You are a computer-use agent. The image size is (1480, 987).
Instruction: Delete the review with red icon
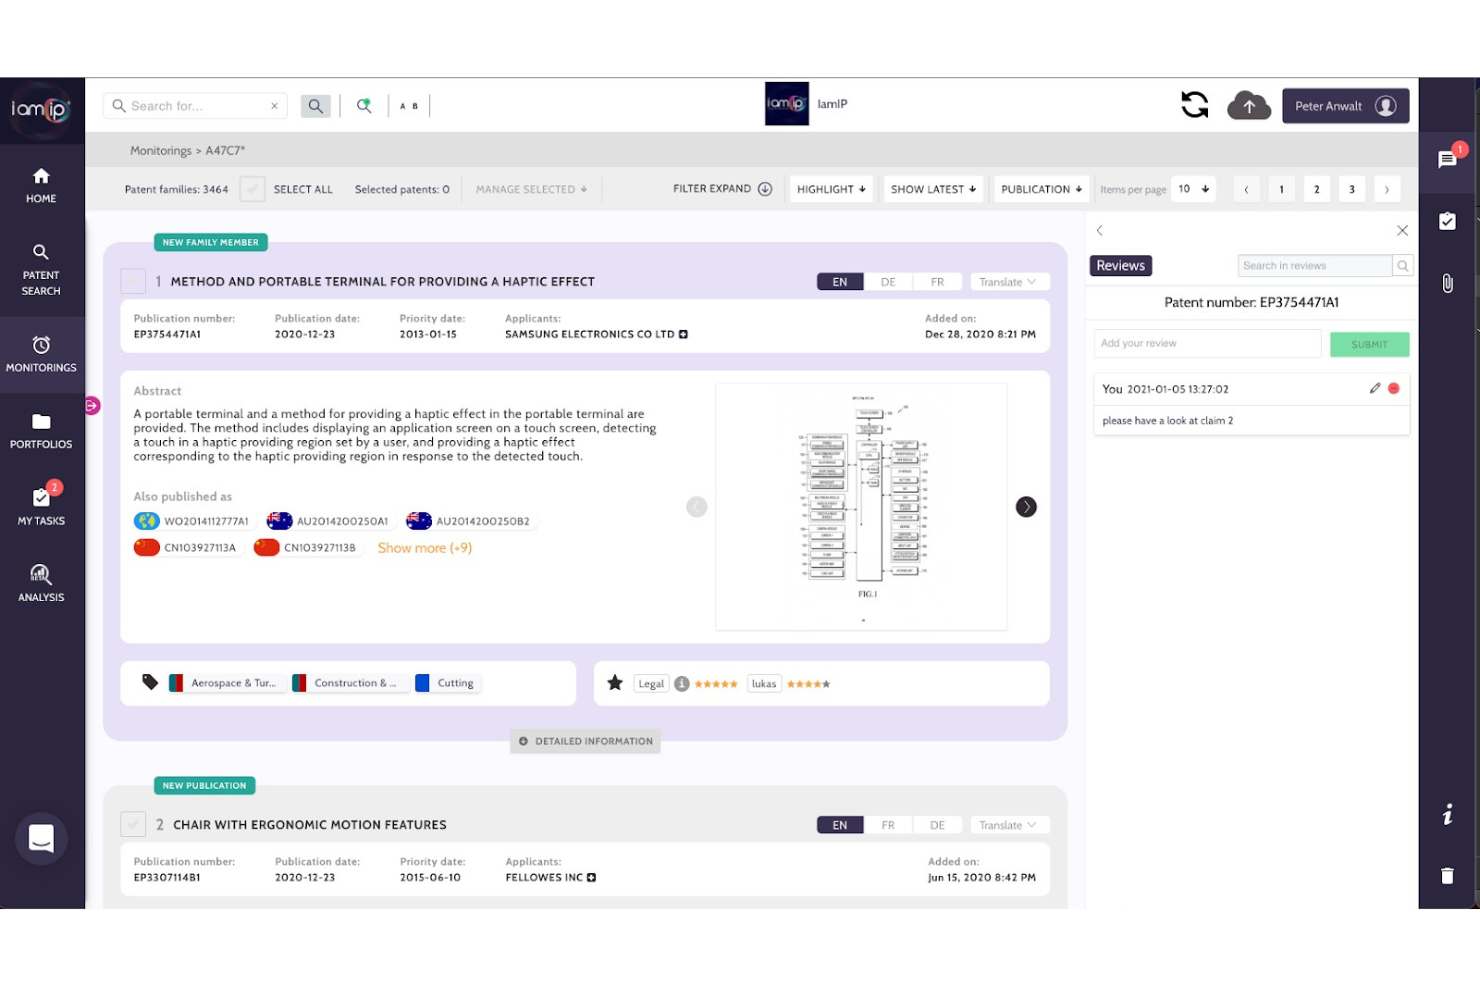(x=1394, y=388)
